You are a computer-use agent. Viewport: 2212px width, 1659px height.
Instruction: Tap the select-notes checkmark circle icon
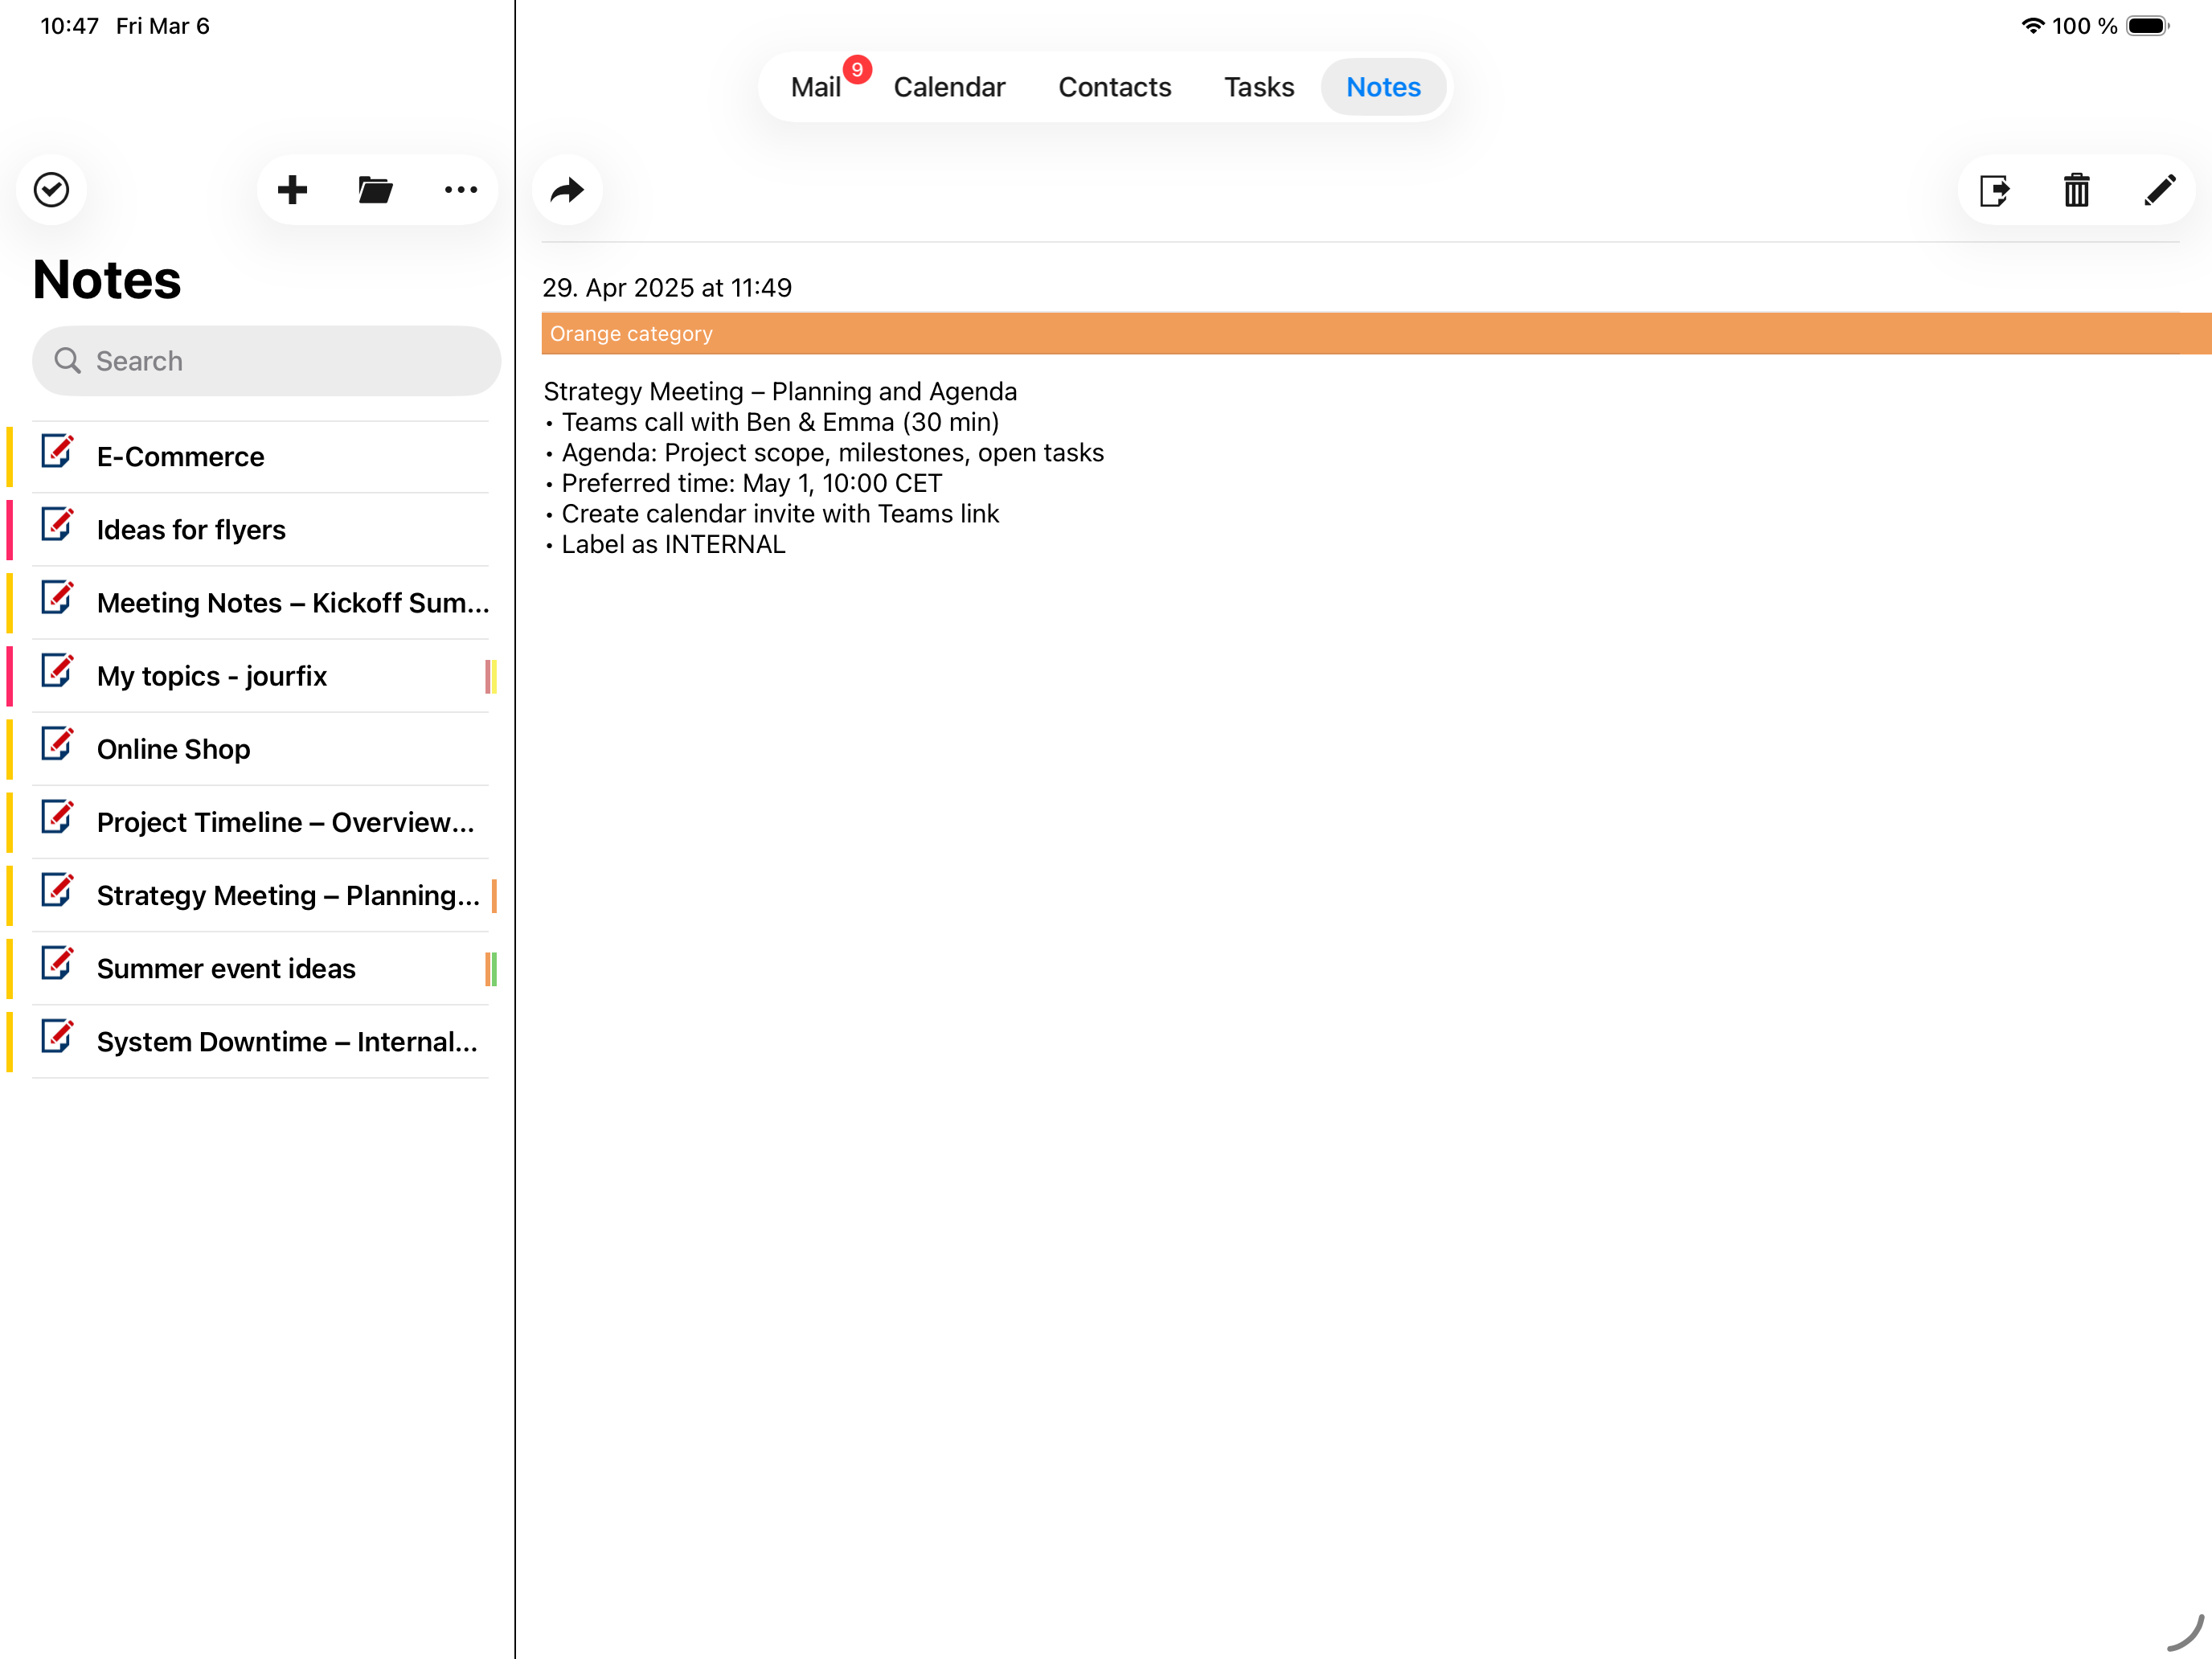coord(51,190)
